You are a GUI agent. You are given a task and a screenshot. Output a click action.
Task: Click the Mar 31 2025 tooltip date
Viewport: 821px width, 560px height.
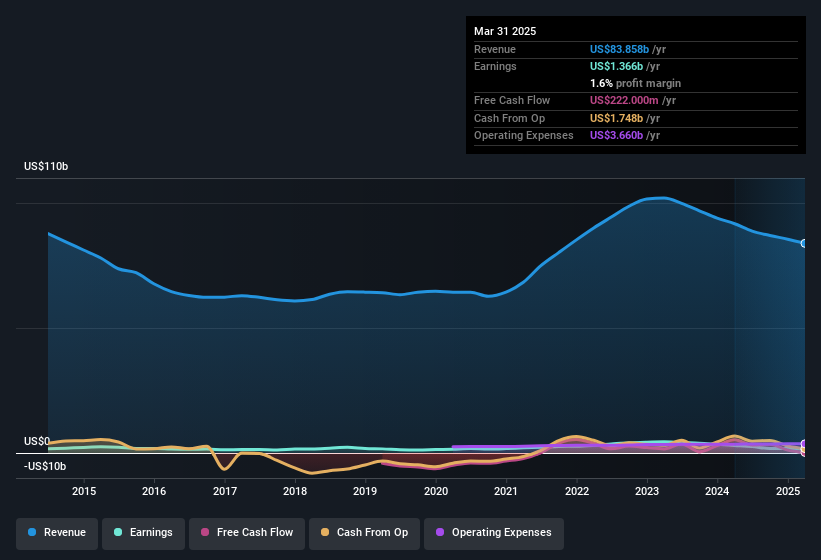[505, 31]
